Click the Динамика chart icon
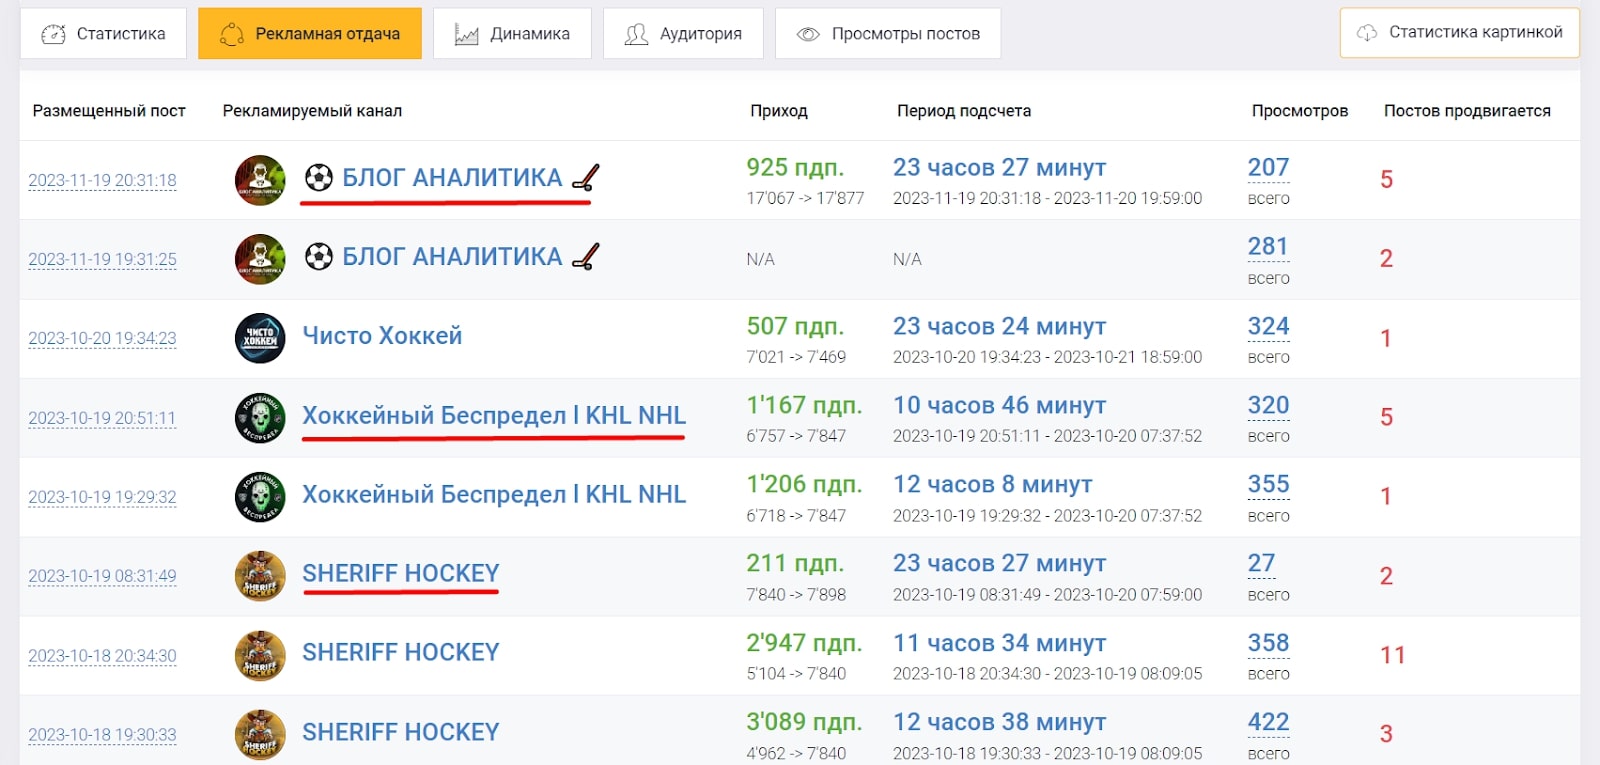Screen dimensions: 1600x765 466,34
